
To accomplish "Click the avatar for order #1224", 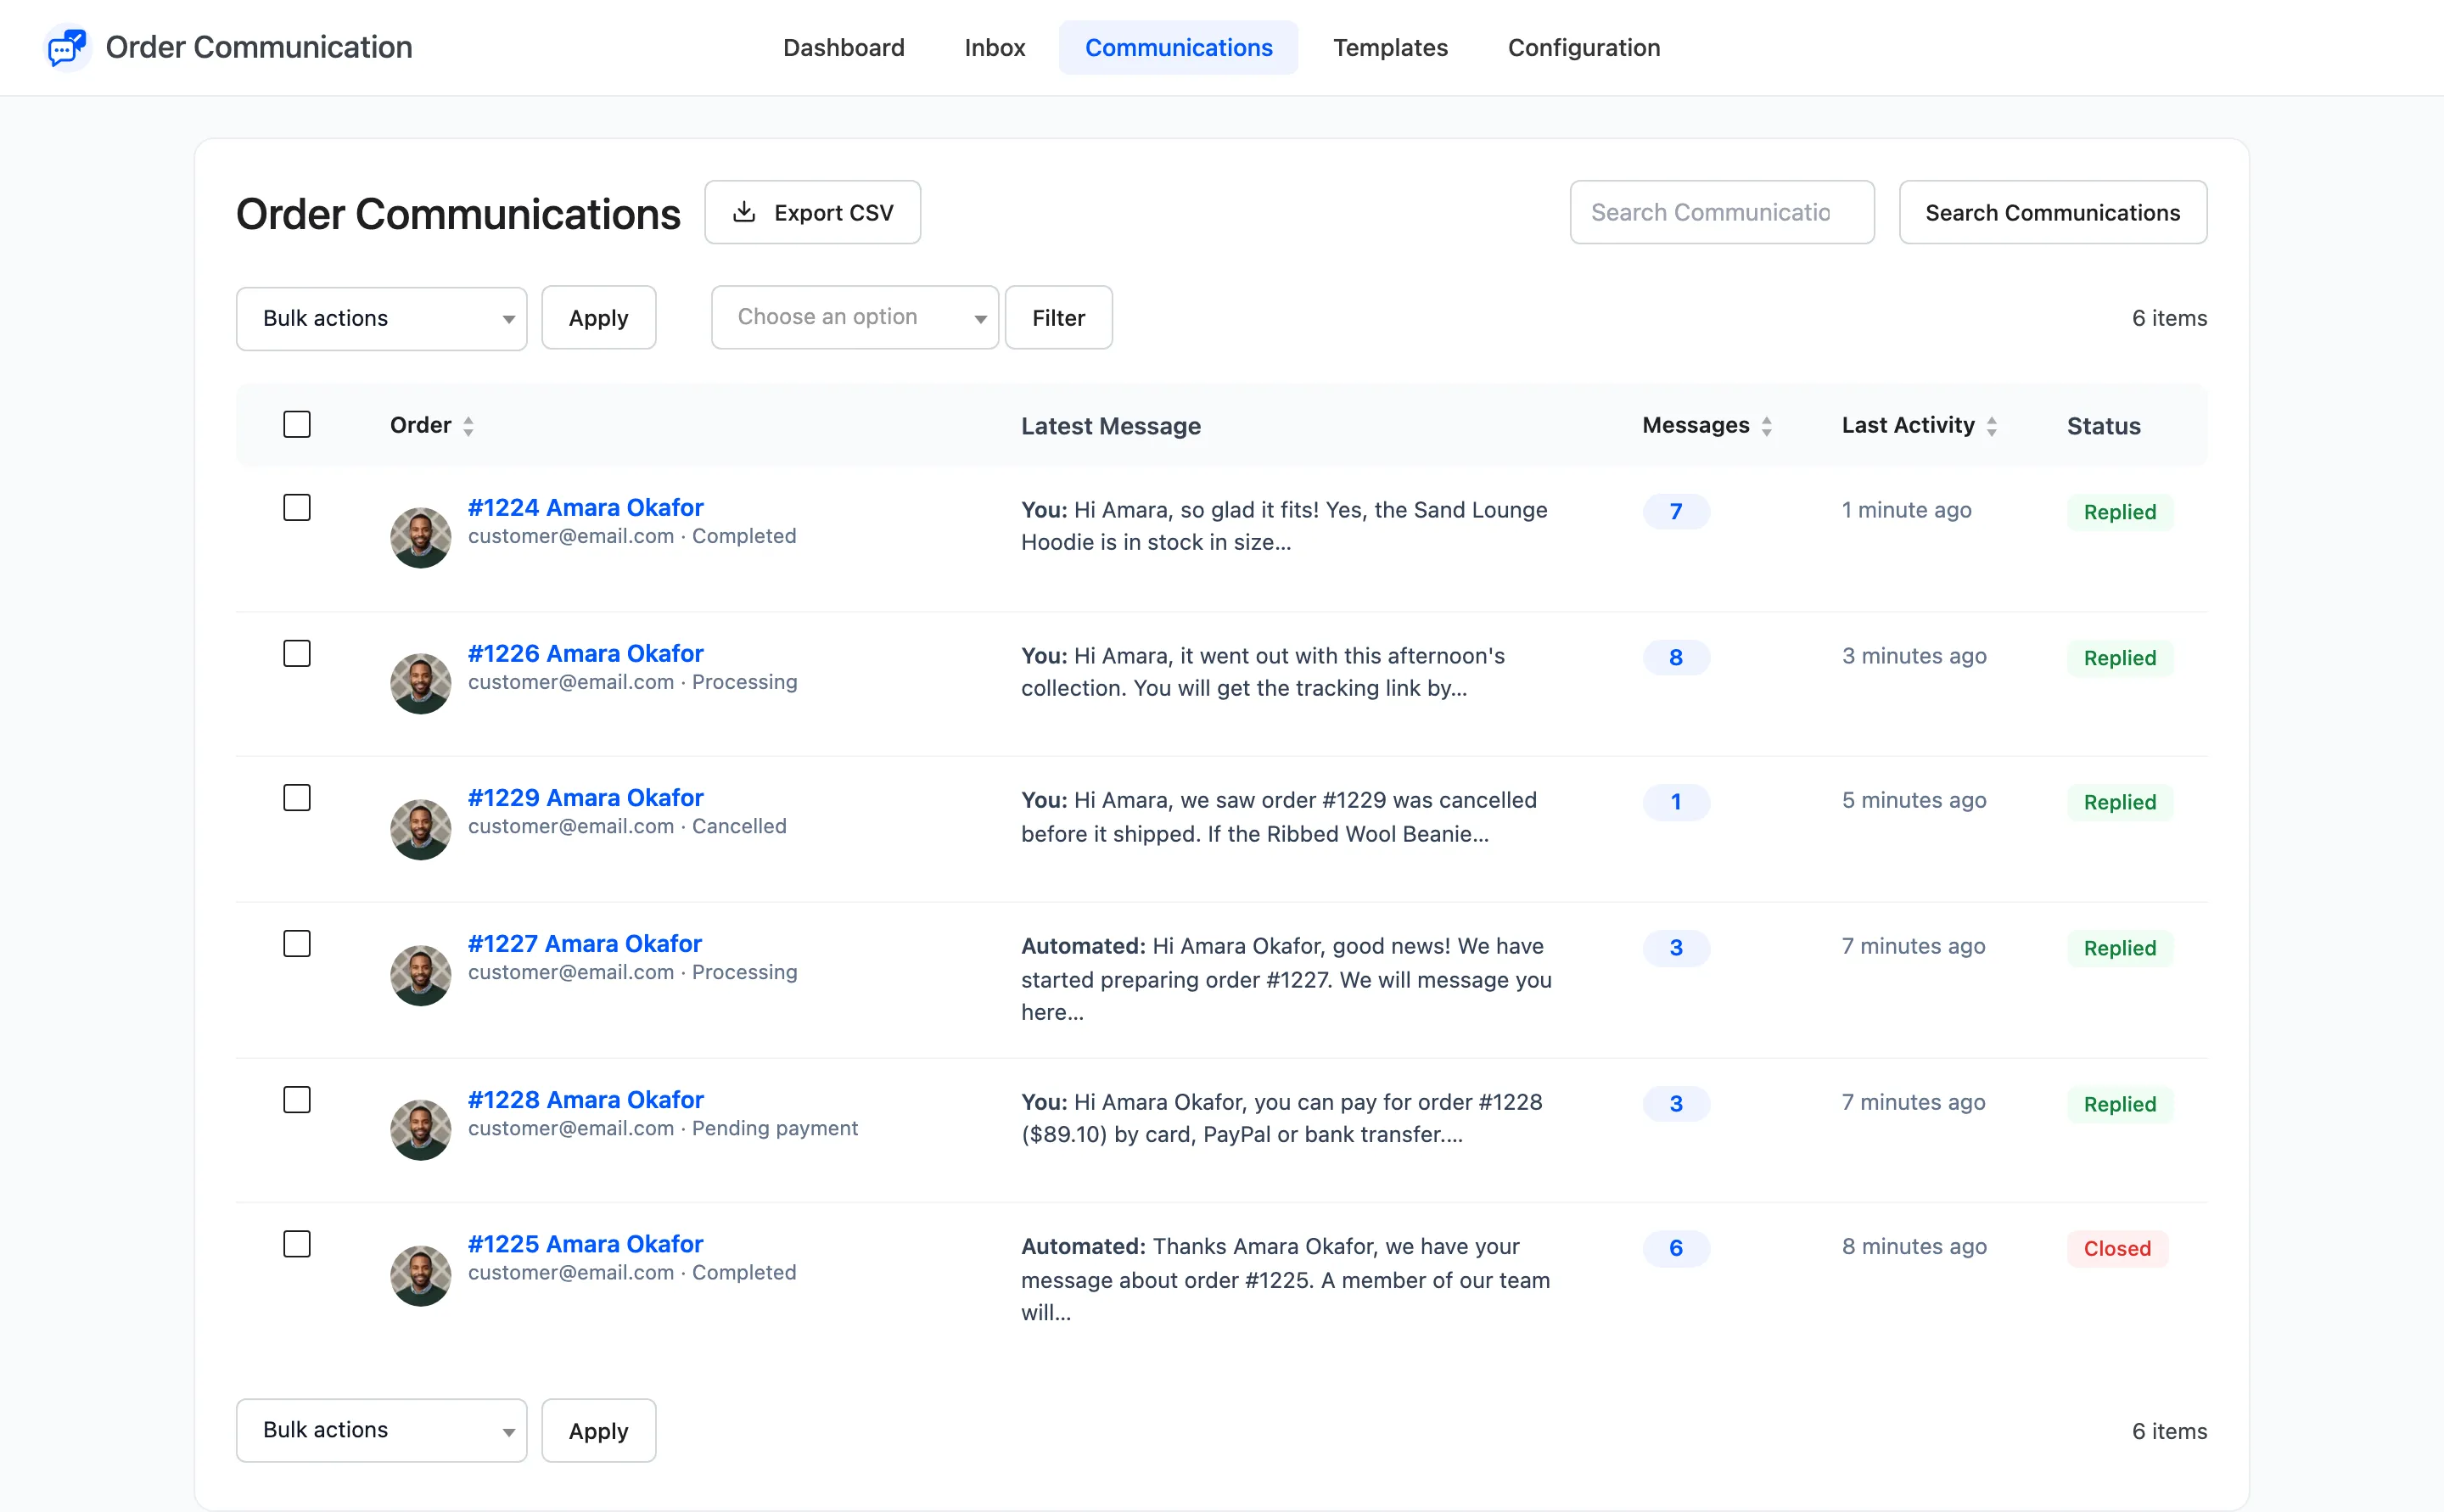I will (420, 537).
